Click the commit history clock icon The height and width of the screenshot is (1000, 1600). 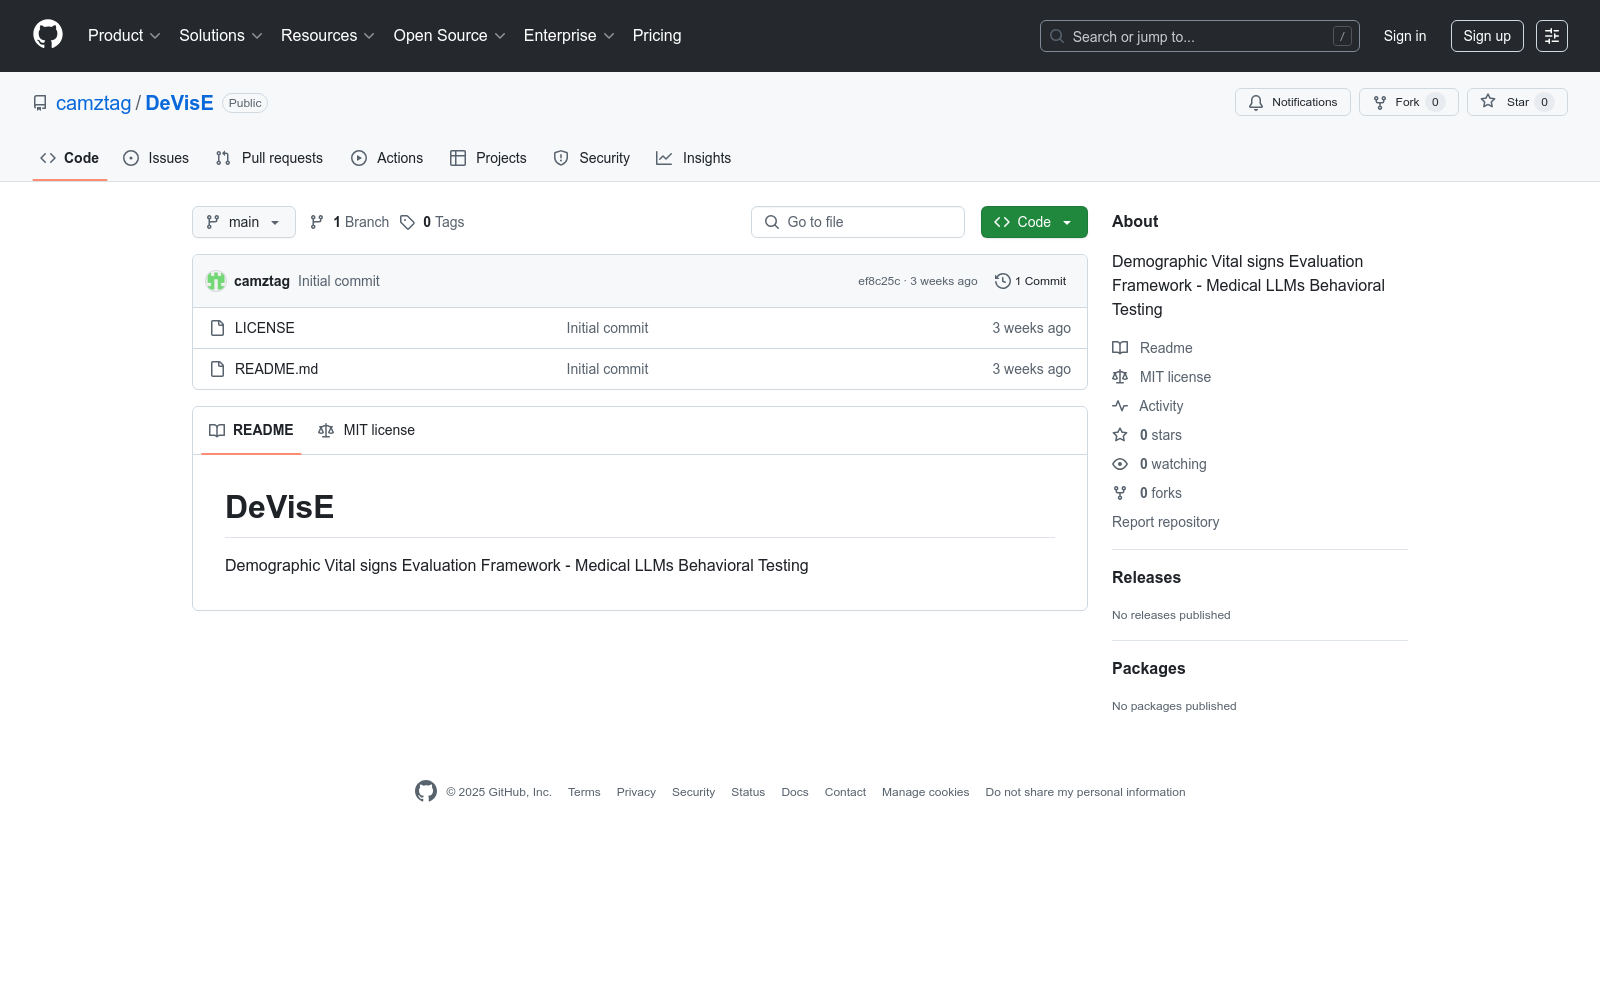click(1002, 281)
